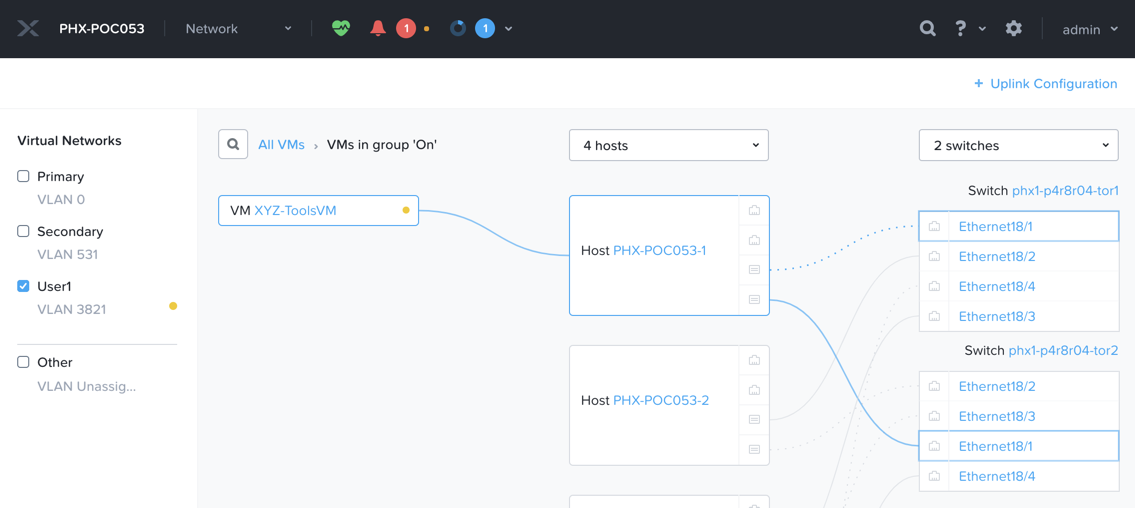Open the admin user menu
Viewport: 1135px width, 508px height.
(x=1090, y=30)
